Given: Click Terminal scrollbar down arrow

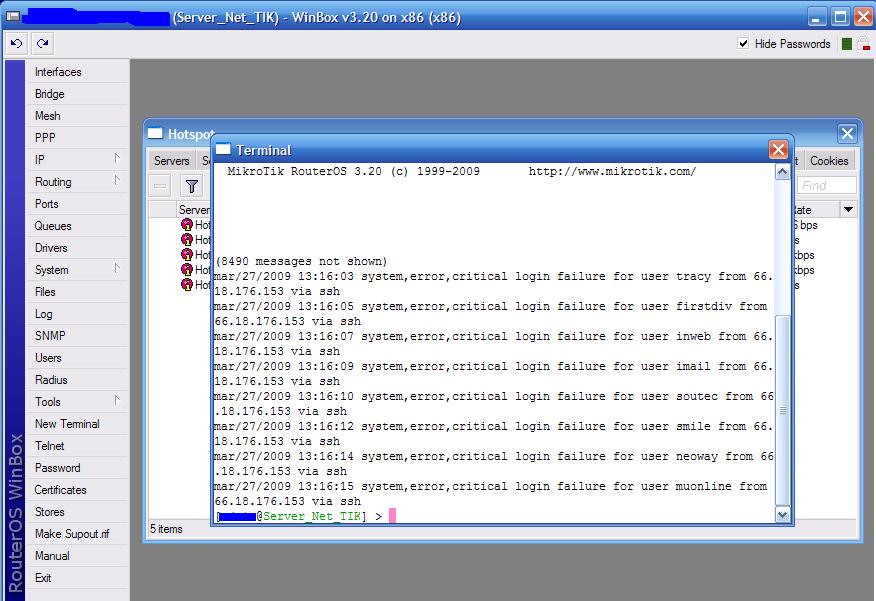Looking at the screenshot, I should pos(782,514).
